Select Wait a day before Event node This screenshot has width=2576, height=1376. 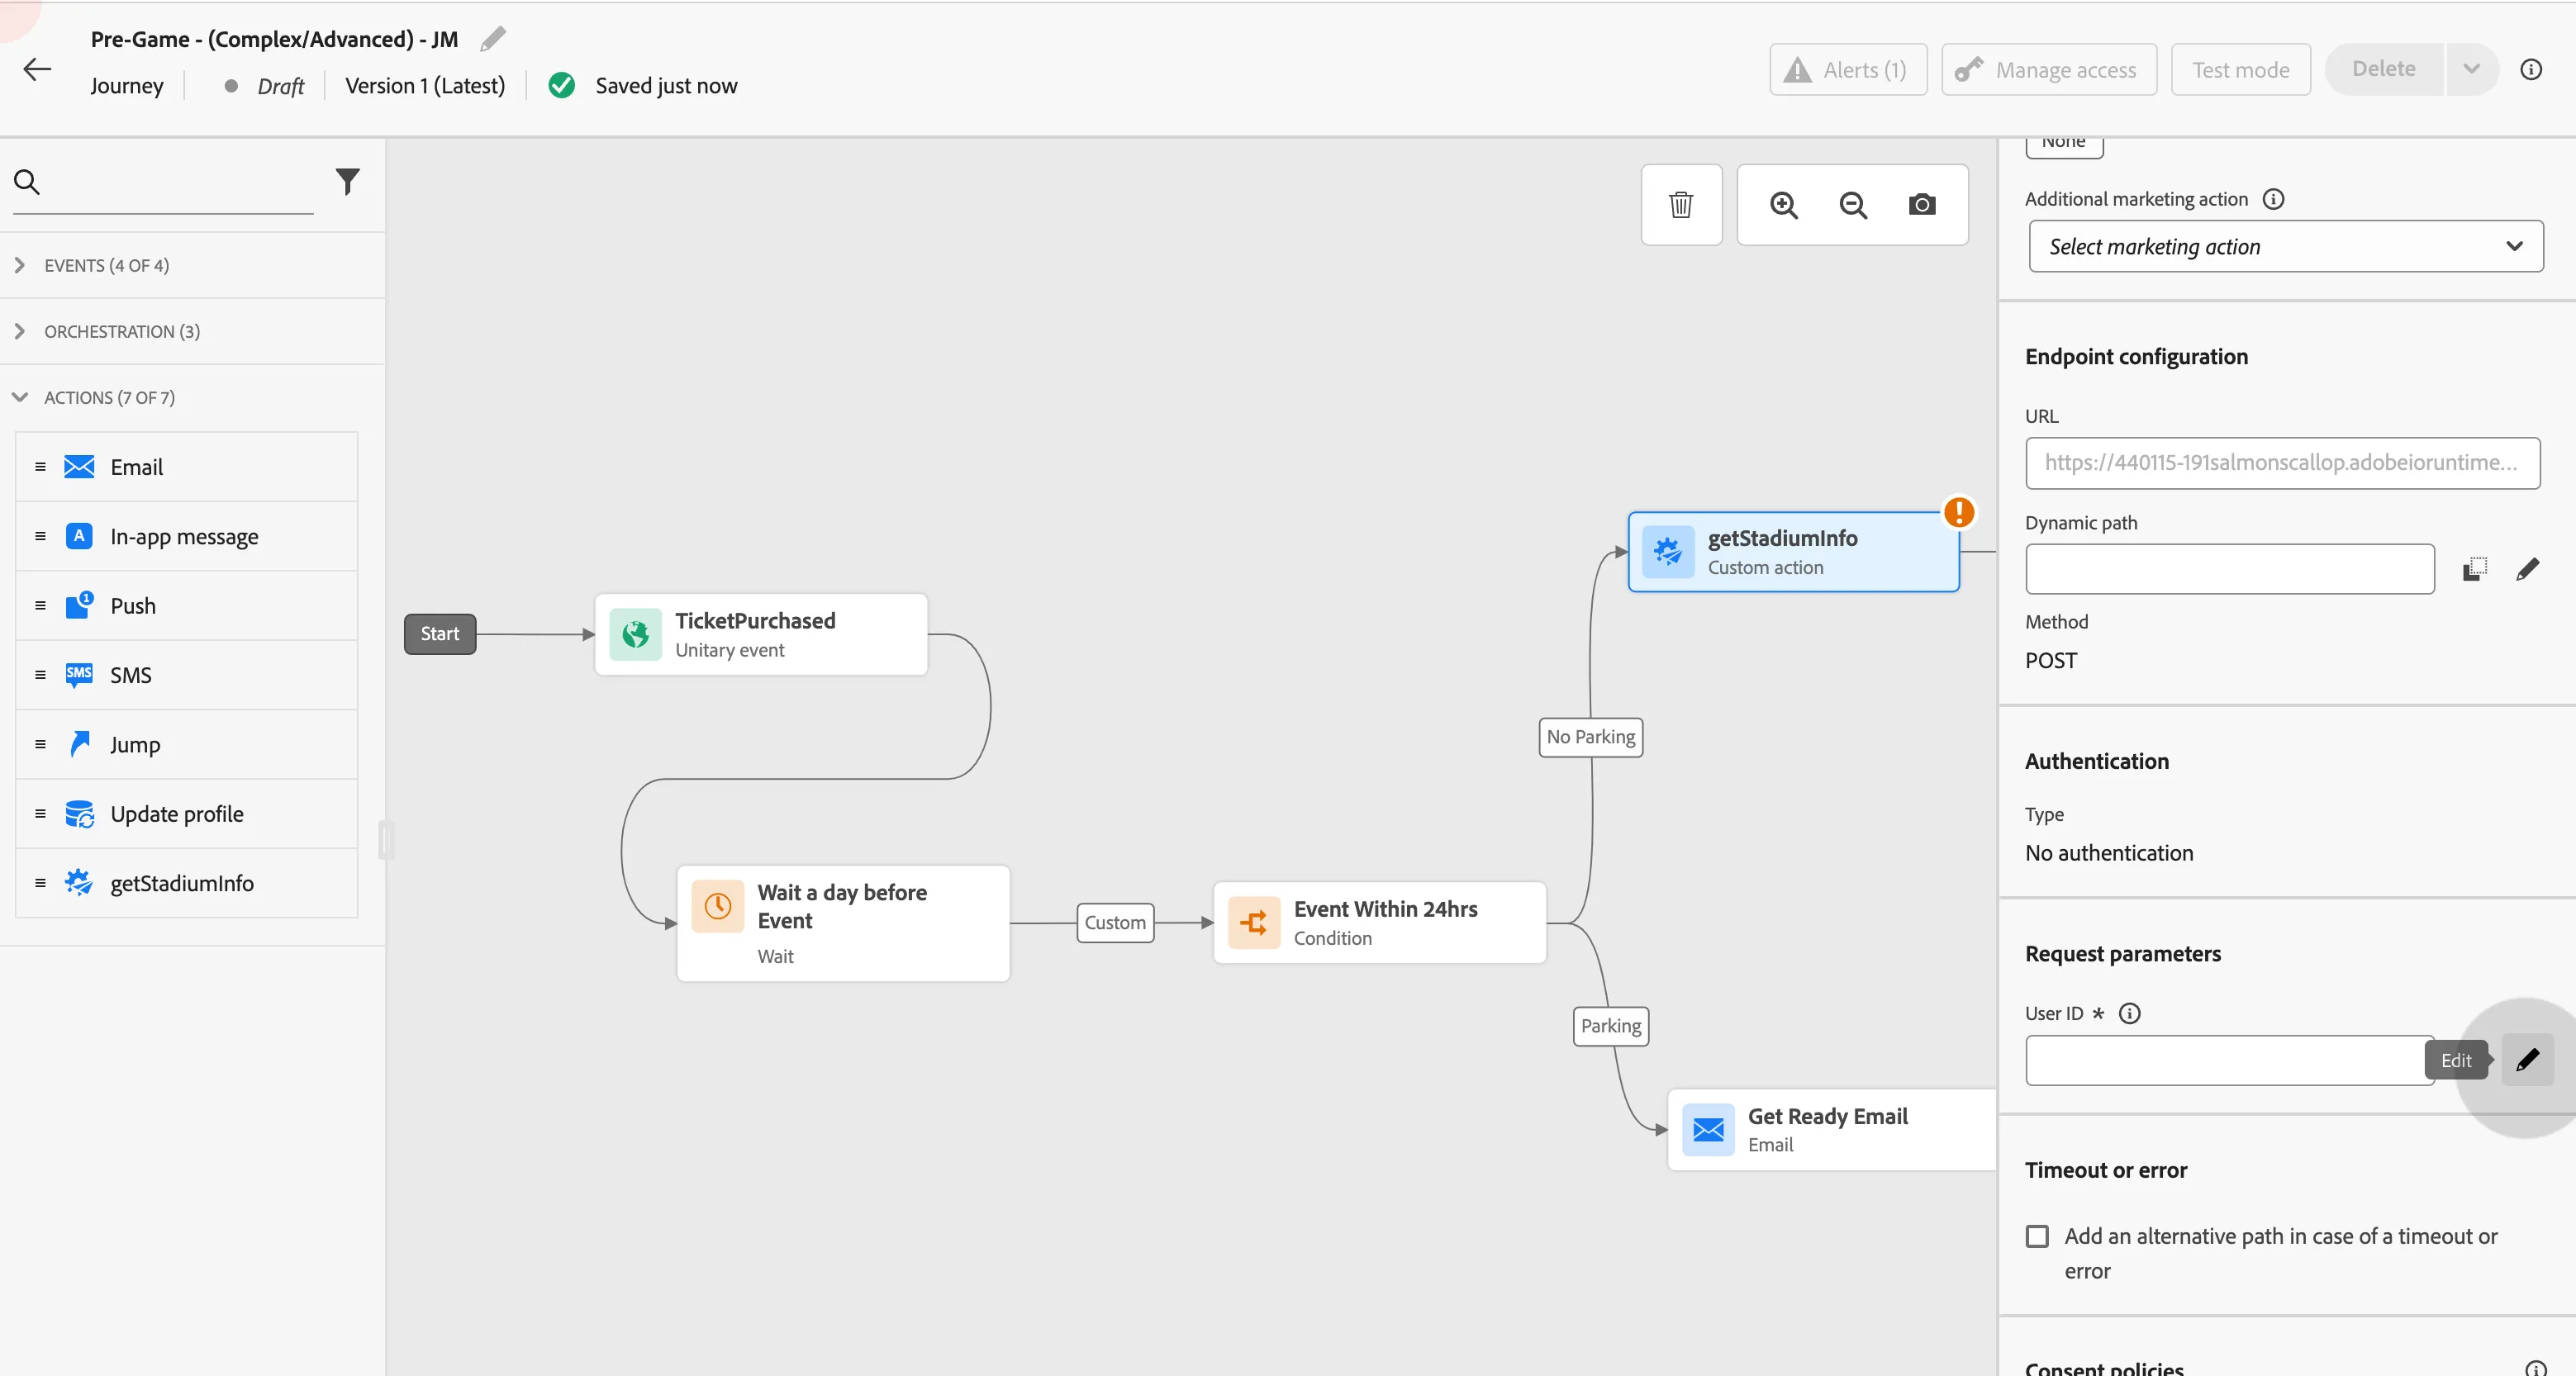pos(843,923)
